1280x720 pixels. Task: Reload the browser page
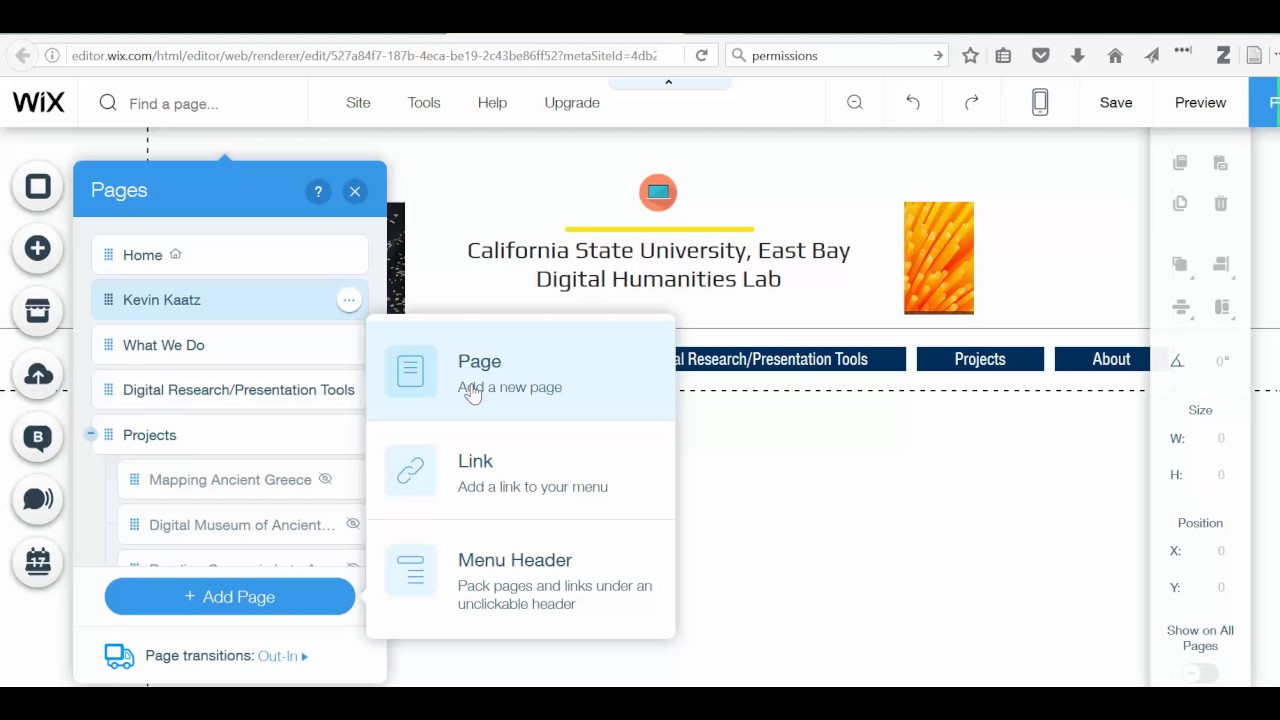click(x=702, y=56)
